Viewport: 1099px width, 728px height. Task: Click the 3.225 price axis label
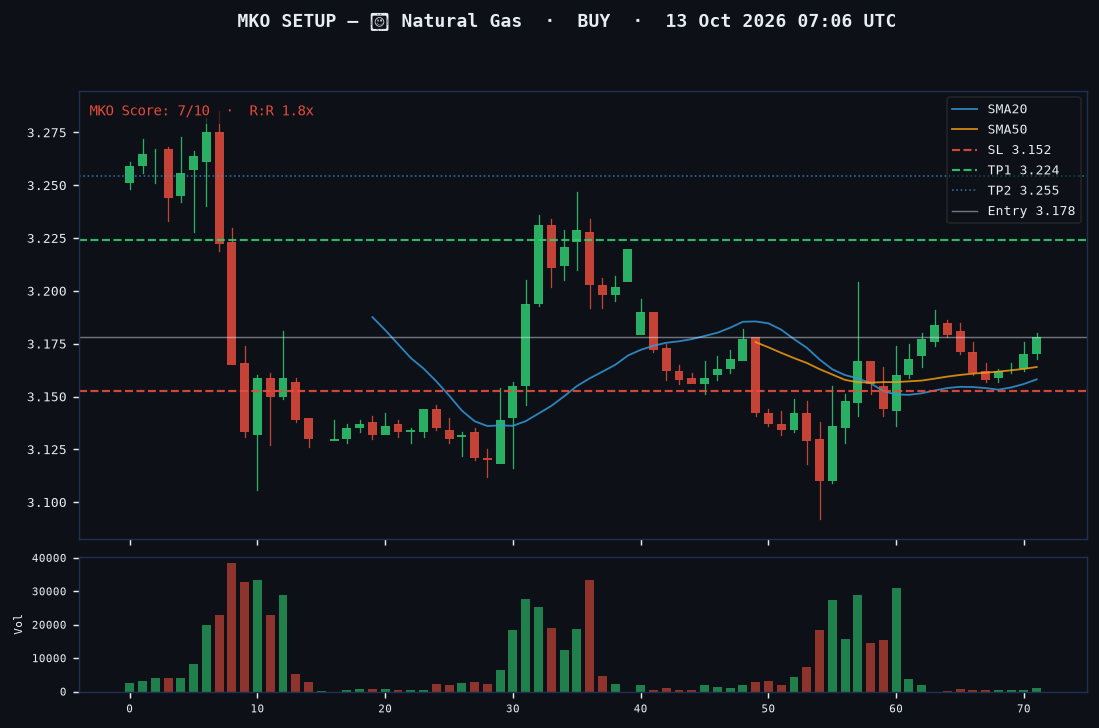(x=47, y=239)
